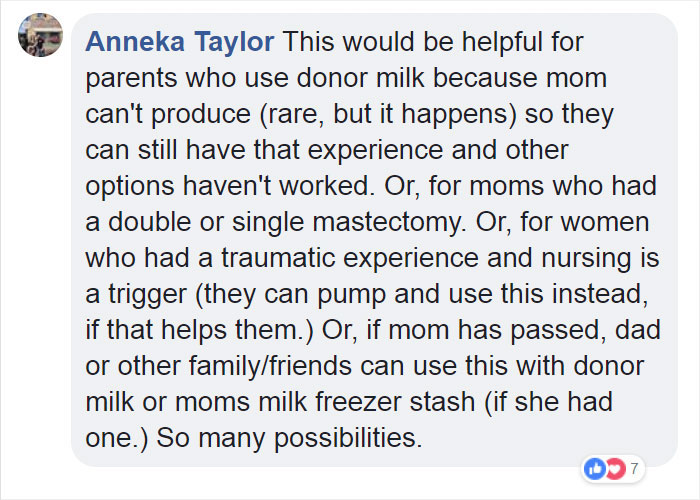The width and height of the screenshot is (700, 500).
Task: Click the Anneka Taylor name link
Action: 179,42
